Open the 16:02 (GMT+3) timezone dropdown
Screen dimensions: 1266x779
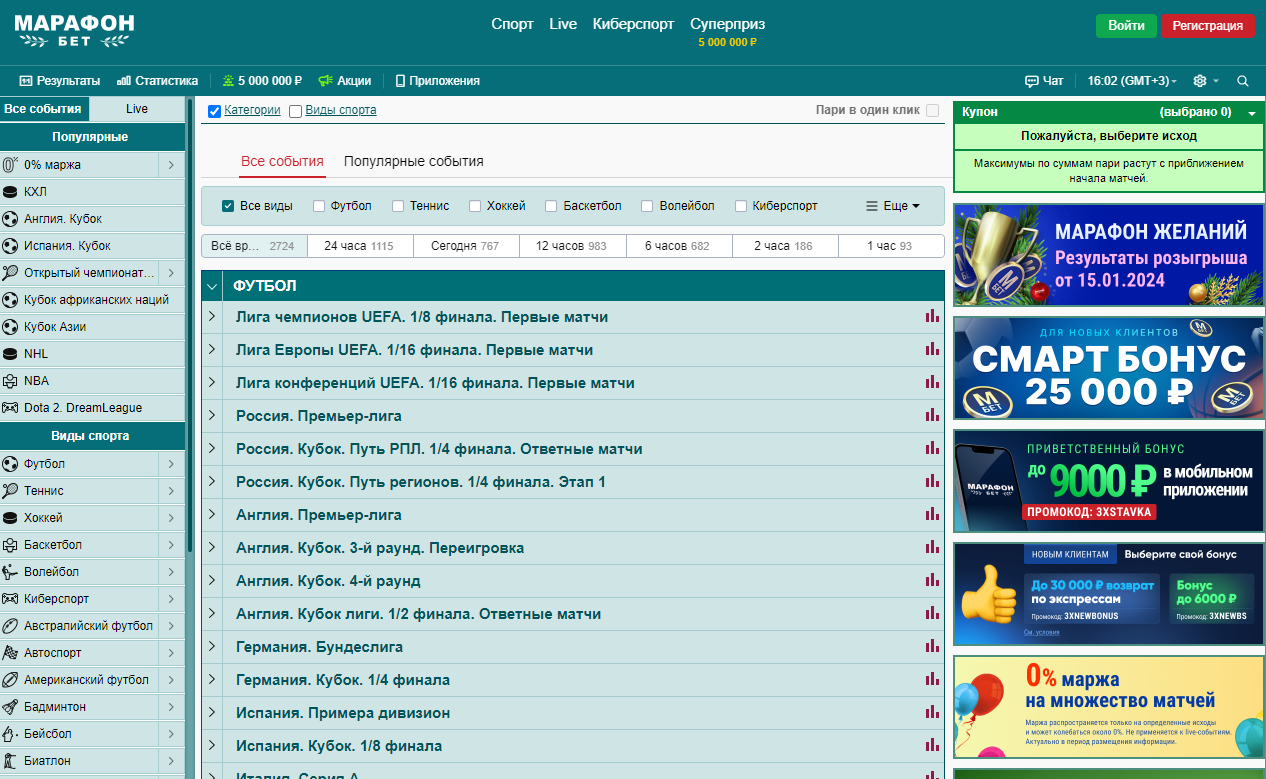pos(1132,81)
